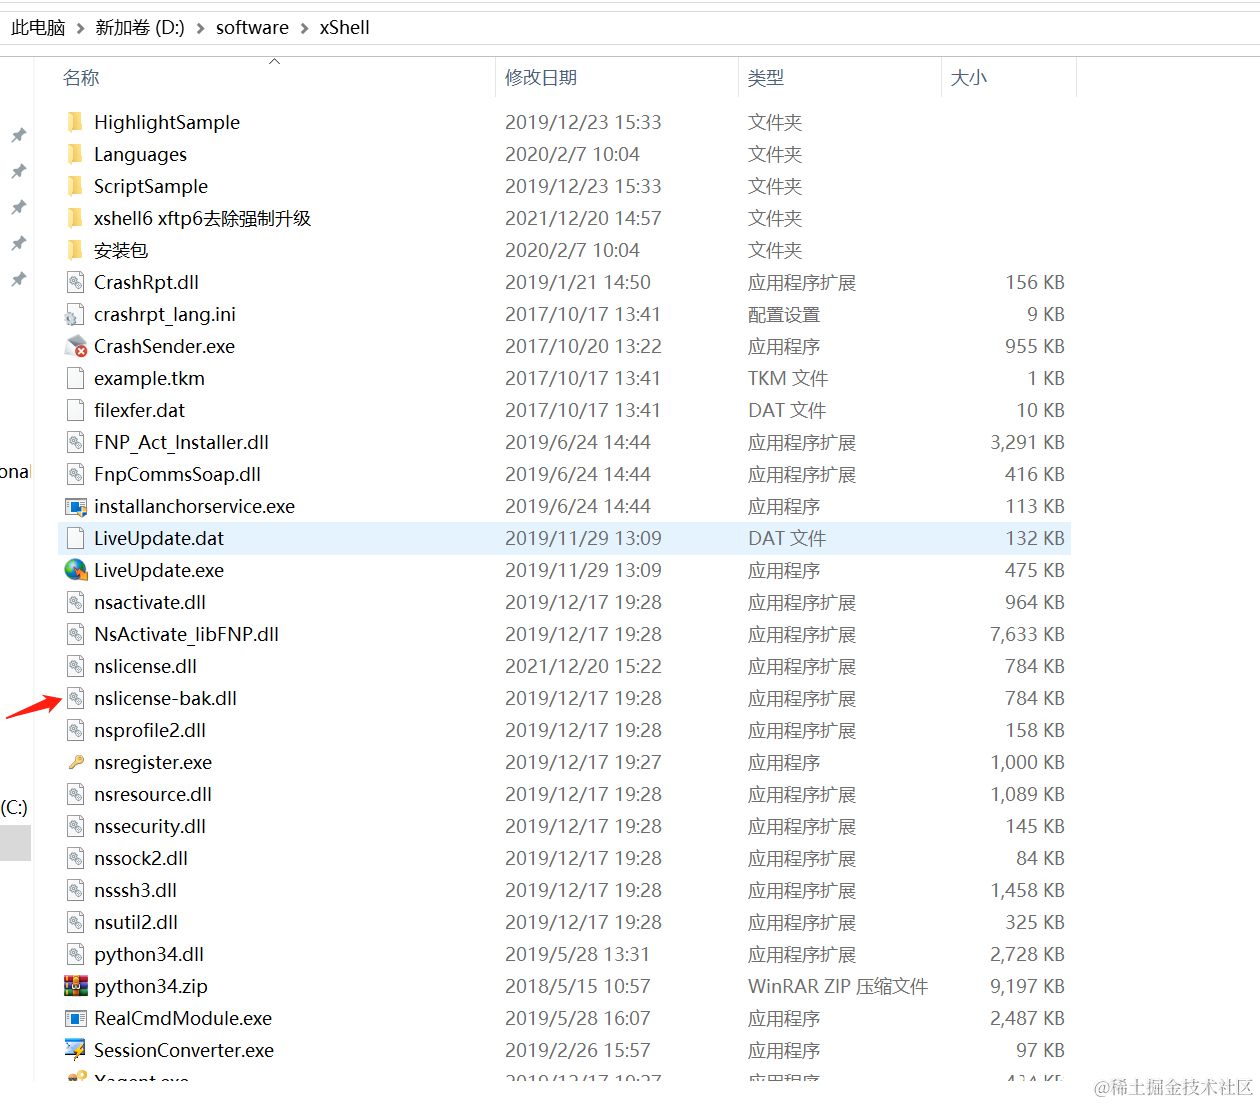
Task: Navigate to 此电脑 in the address bar
Action: click(38, 28)
